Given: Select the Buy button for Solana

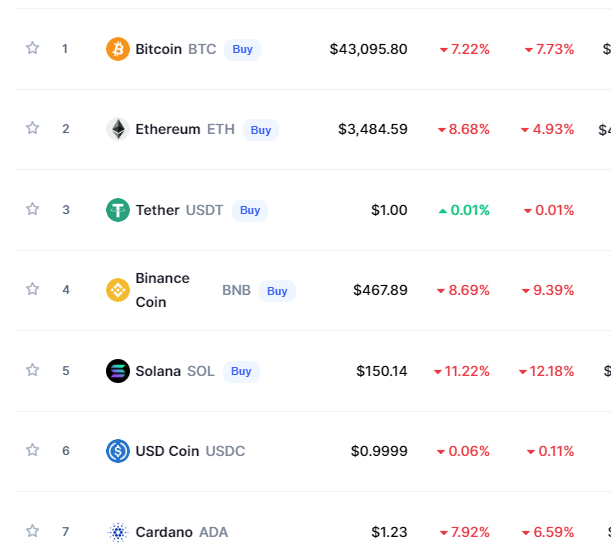Looking at the screenshot, I should coord(241,371).
